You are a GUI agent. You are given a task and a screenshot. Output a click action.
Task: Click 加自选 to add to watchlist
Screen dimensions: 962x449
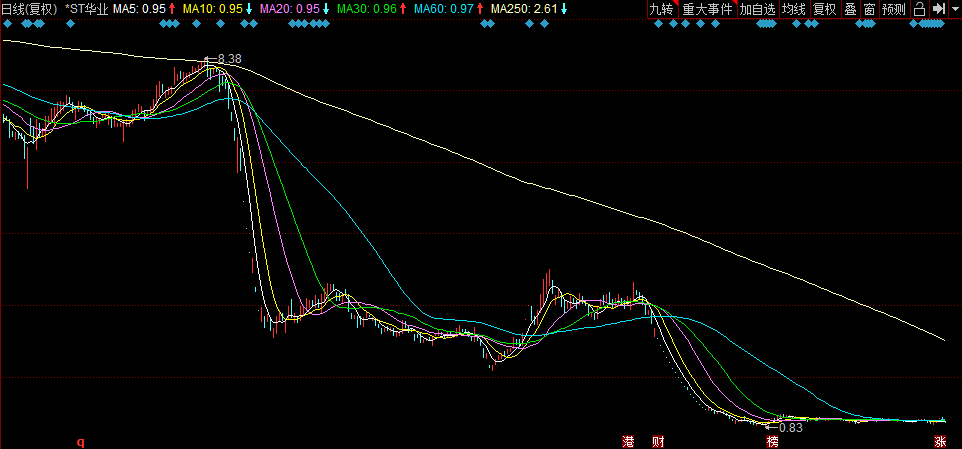pyautogui.click(x=757, y=9)
